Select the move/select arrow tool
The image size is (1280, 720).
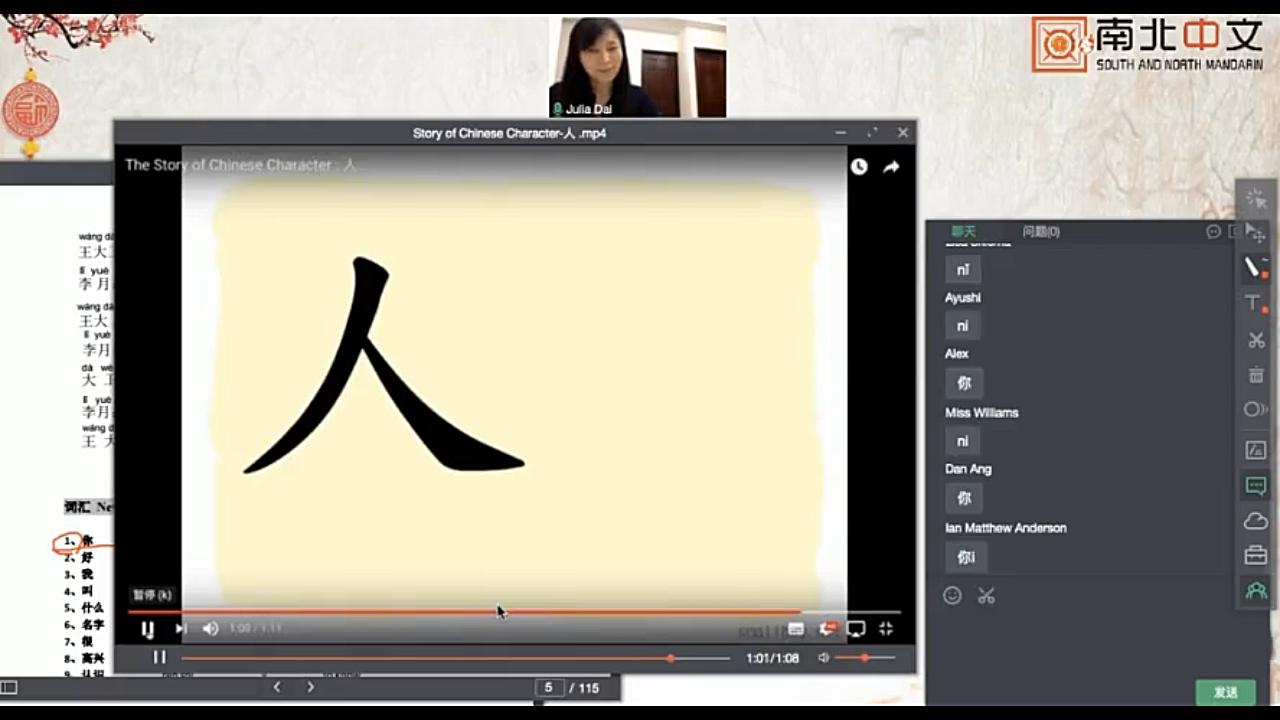(1256, 233)
